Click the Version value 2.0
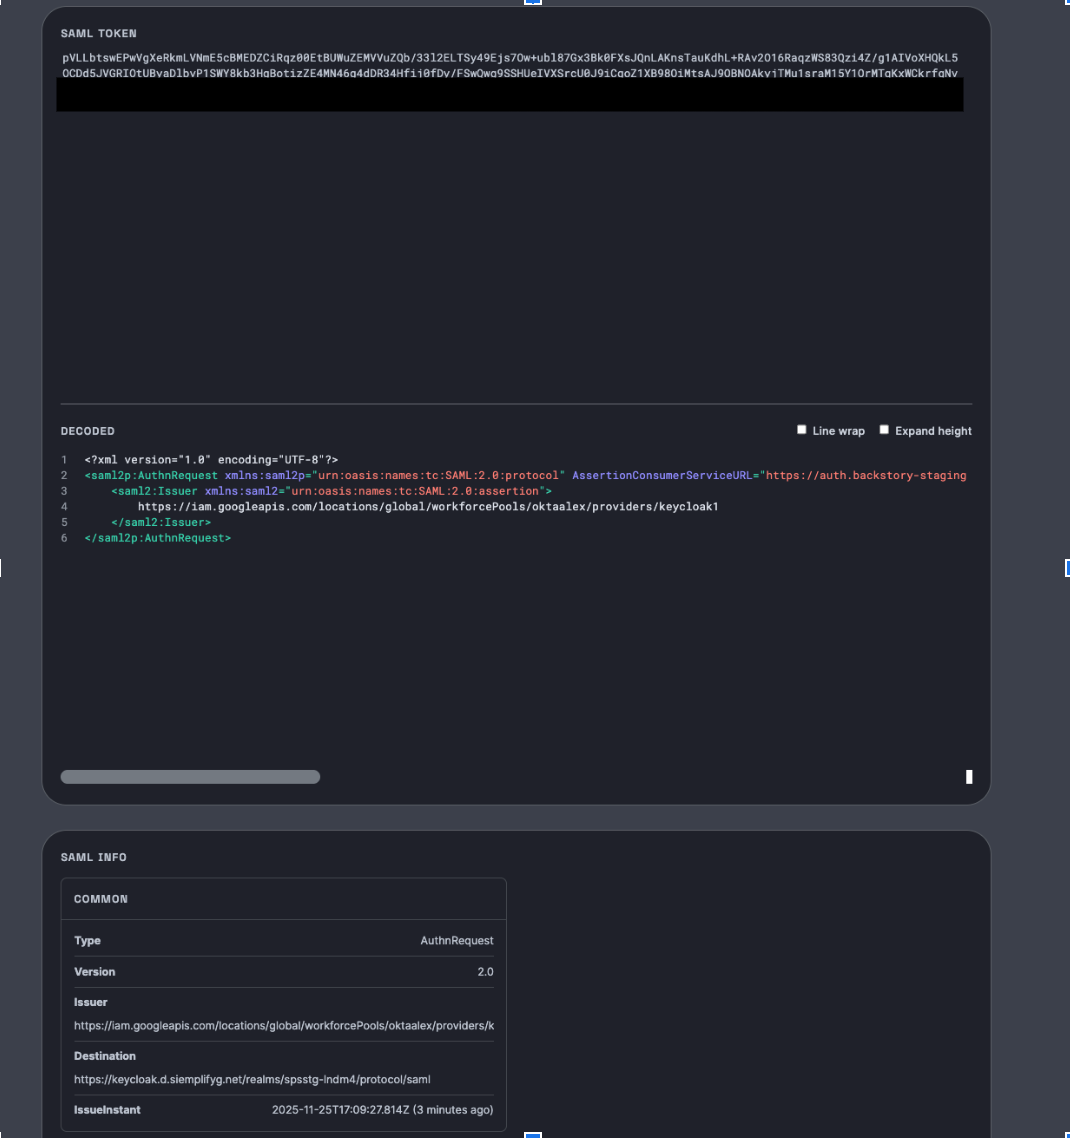 [484, 972]
